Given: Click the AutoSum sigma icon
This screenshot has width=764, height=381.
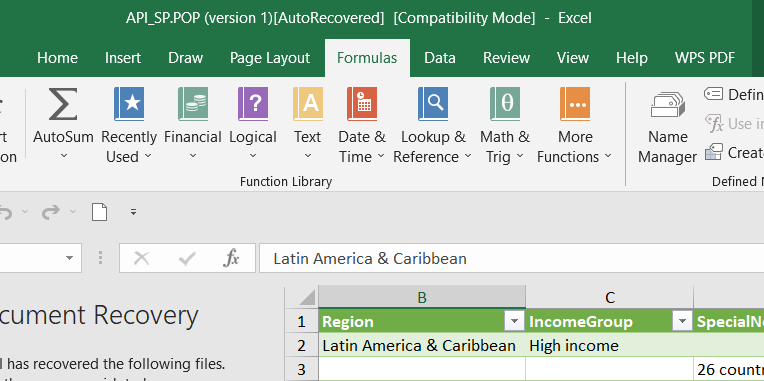Looking at the screenshot, I should point(63,104).
